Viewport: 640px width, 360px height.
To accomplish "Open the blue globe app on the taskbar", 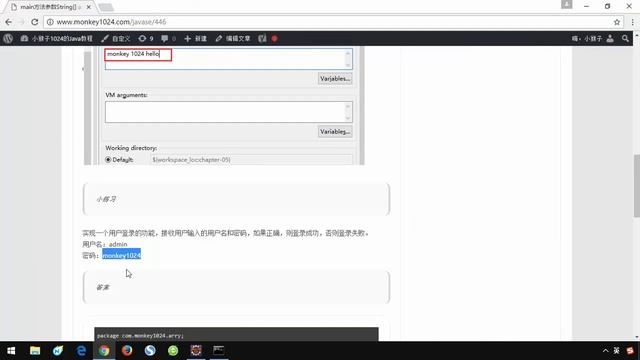I will click(150, 351).
